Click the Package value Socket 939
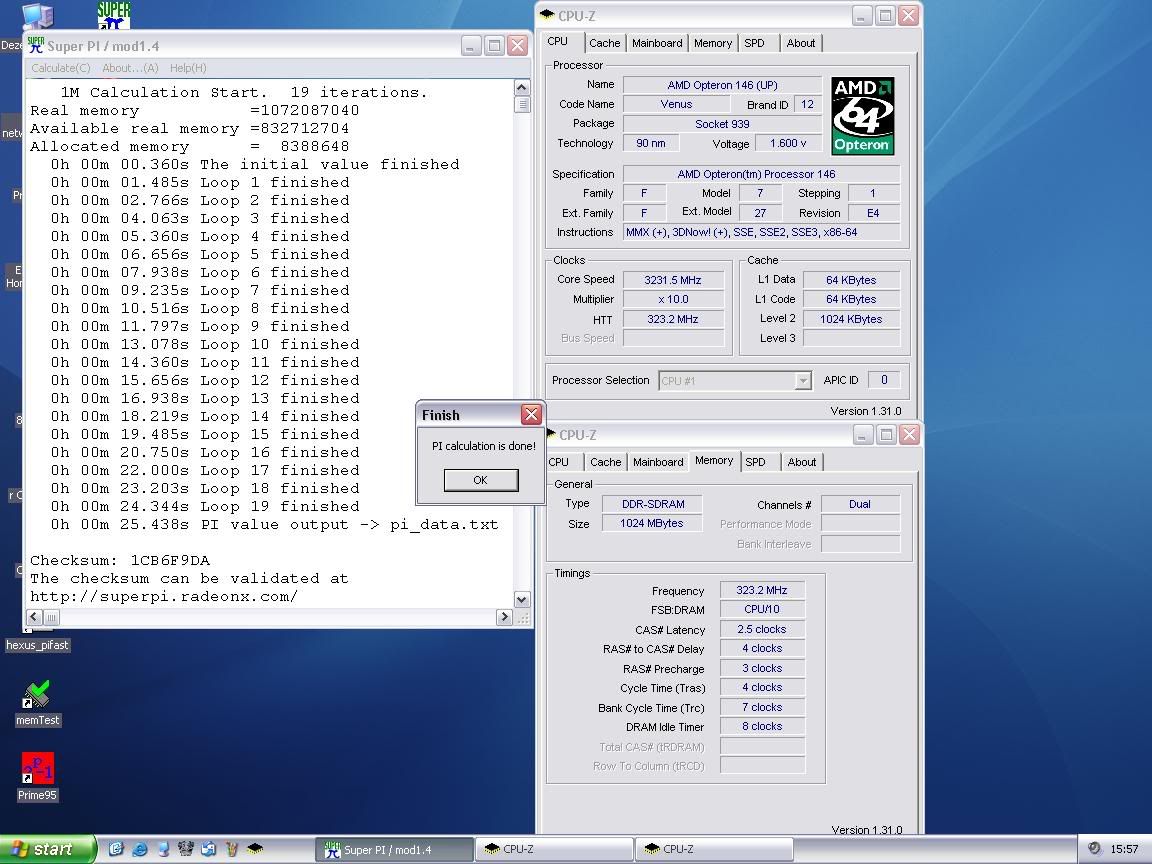The image size is (1152, 864). (x=722, y=123)
